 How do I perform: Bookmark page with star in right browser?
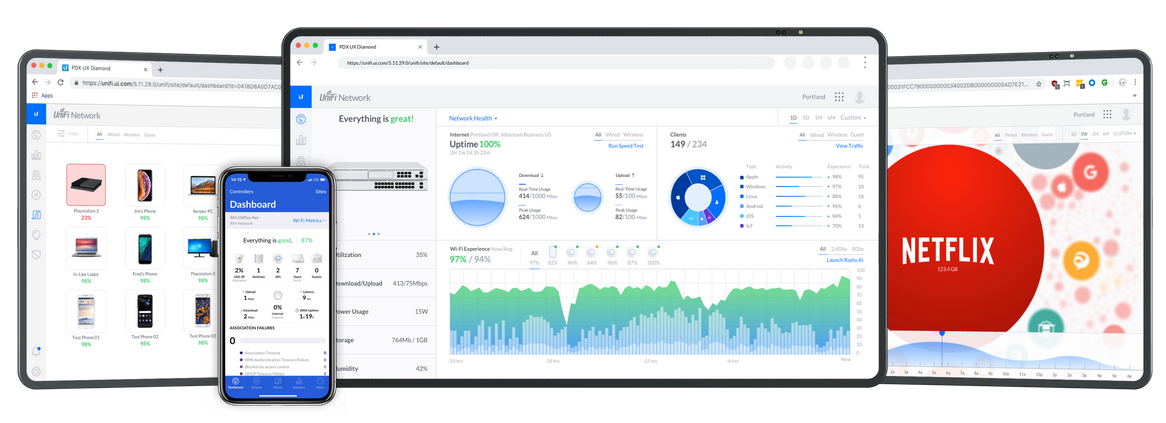click(x=1039, y=83)
